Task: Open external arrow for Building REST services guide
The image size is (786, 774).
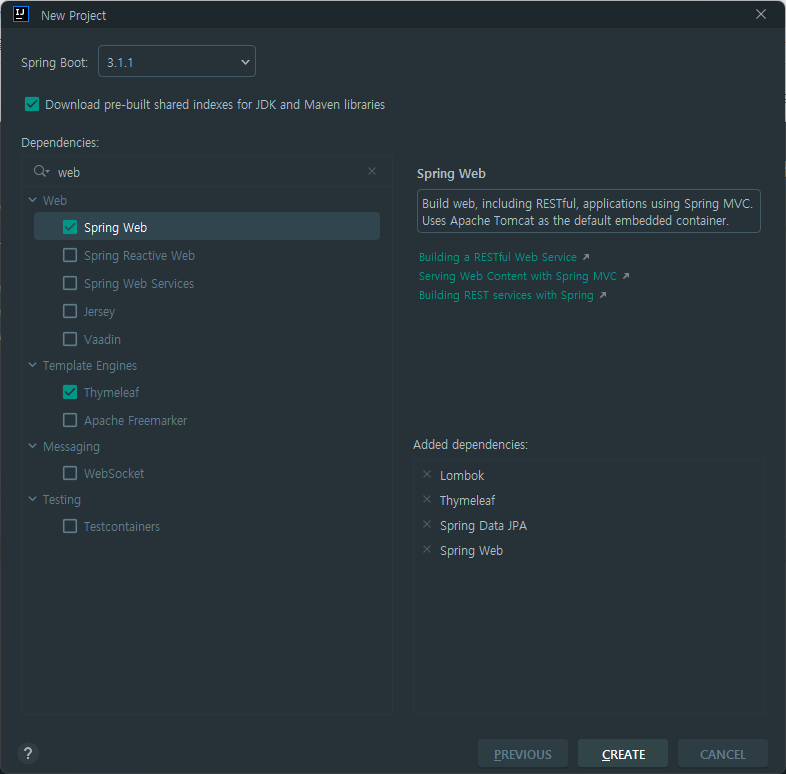Action: (603, 295)
